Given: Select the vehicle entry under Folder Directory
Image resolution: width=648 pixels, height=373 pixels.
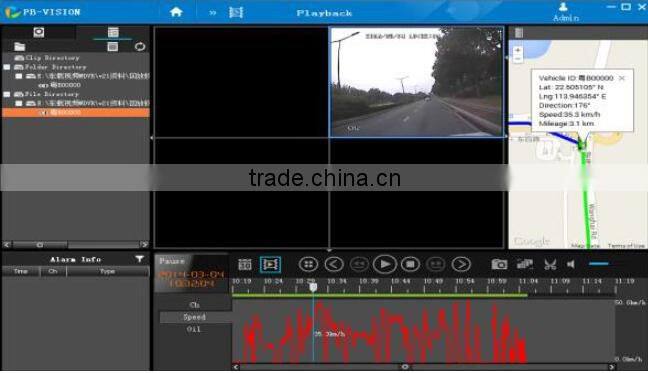Looking at the screenshot, I should [x=59, y=85].
